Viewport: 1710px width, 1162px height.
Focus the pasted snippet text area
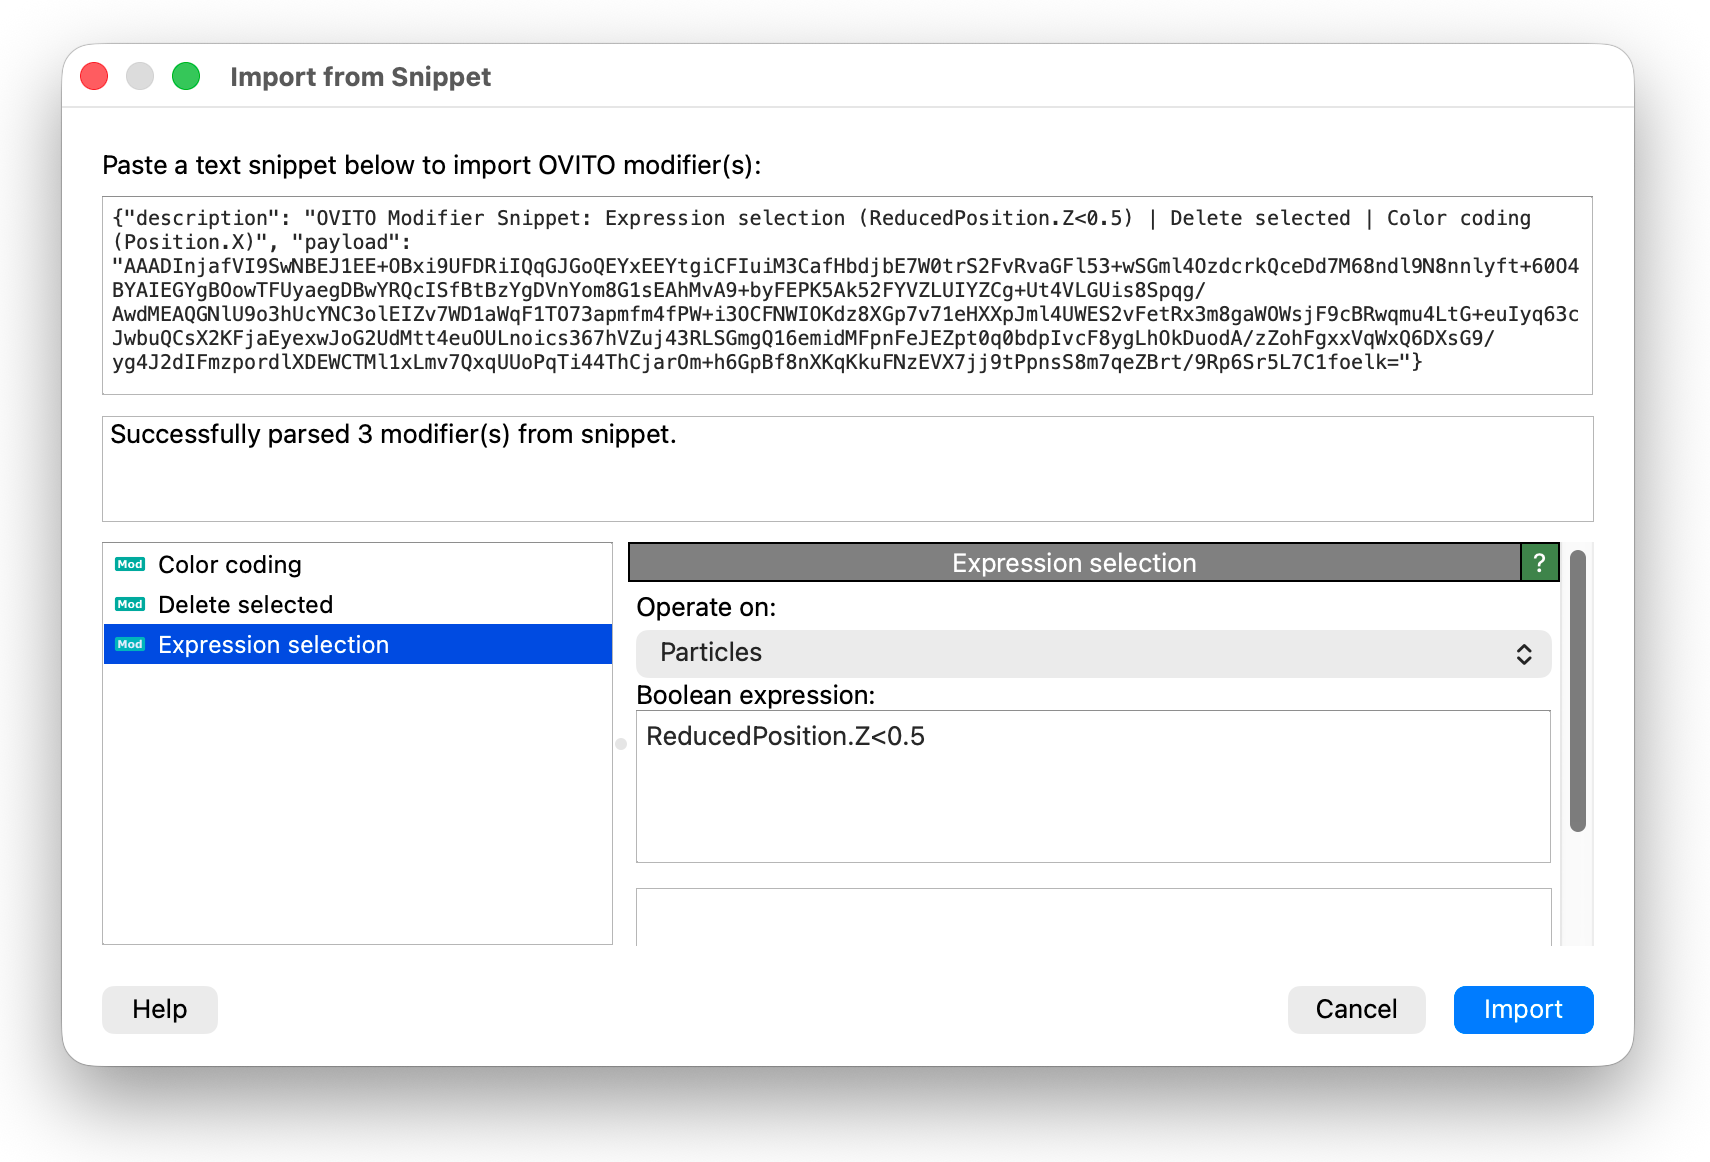(847, 295)
